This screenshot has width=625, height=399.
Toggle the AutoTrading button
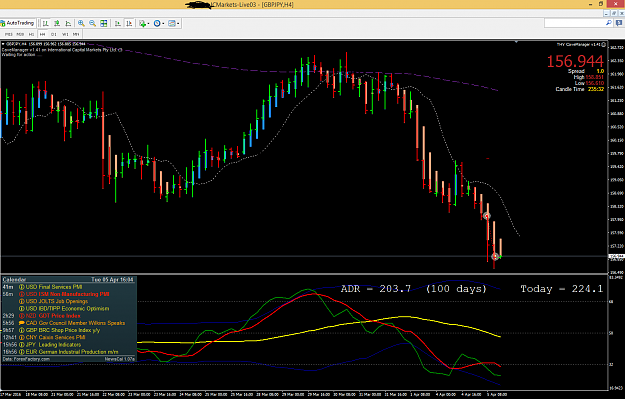point(18,24)
